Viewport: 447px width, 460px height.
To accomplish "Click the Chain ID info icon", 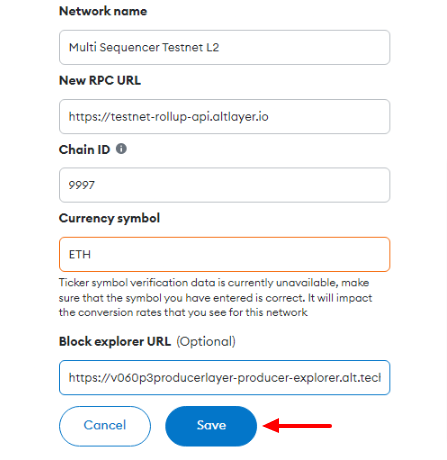I will [121, 149].
